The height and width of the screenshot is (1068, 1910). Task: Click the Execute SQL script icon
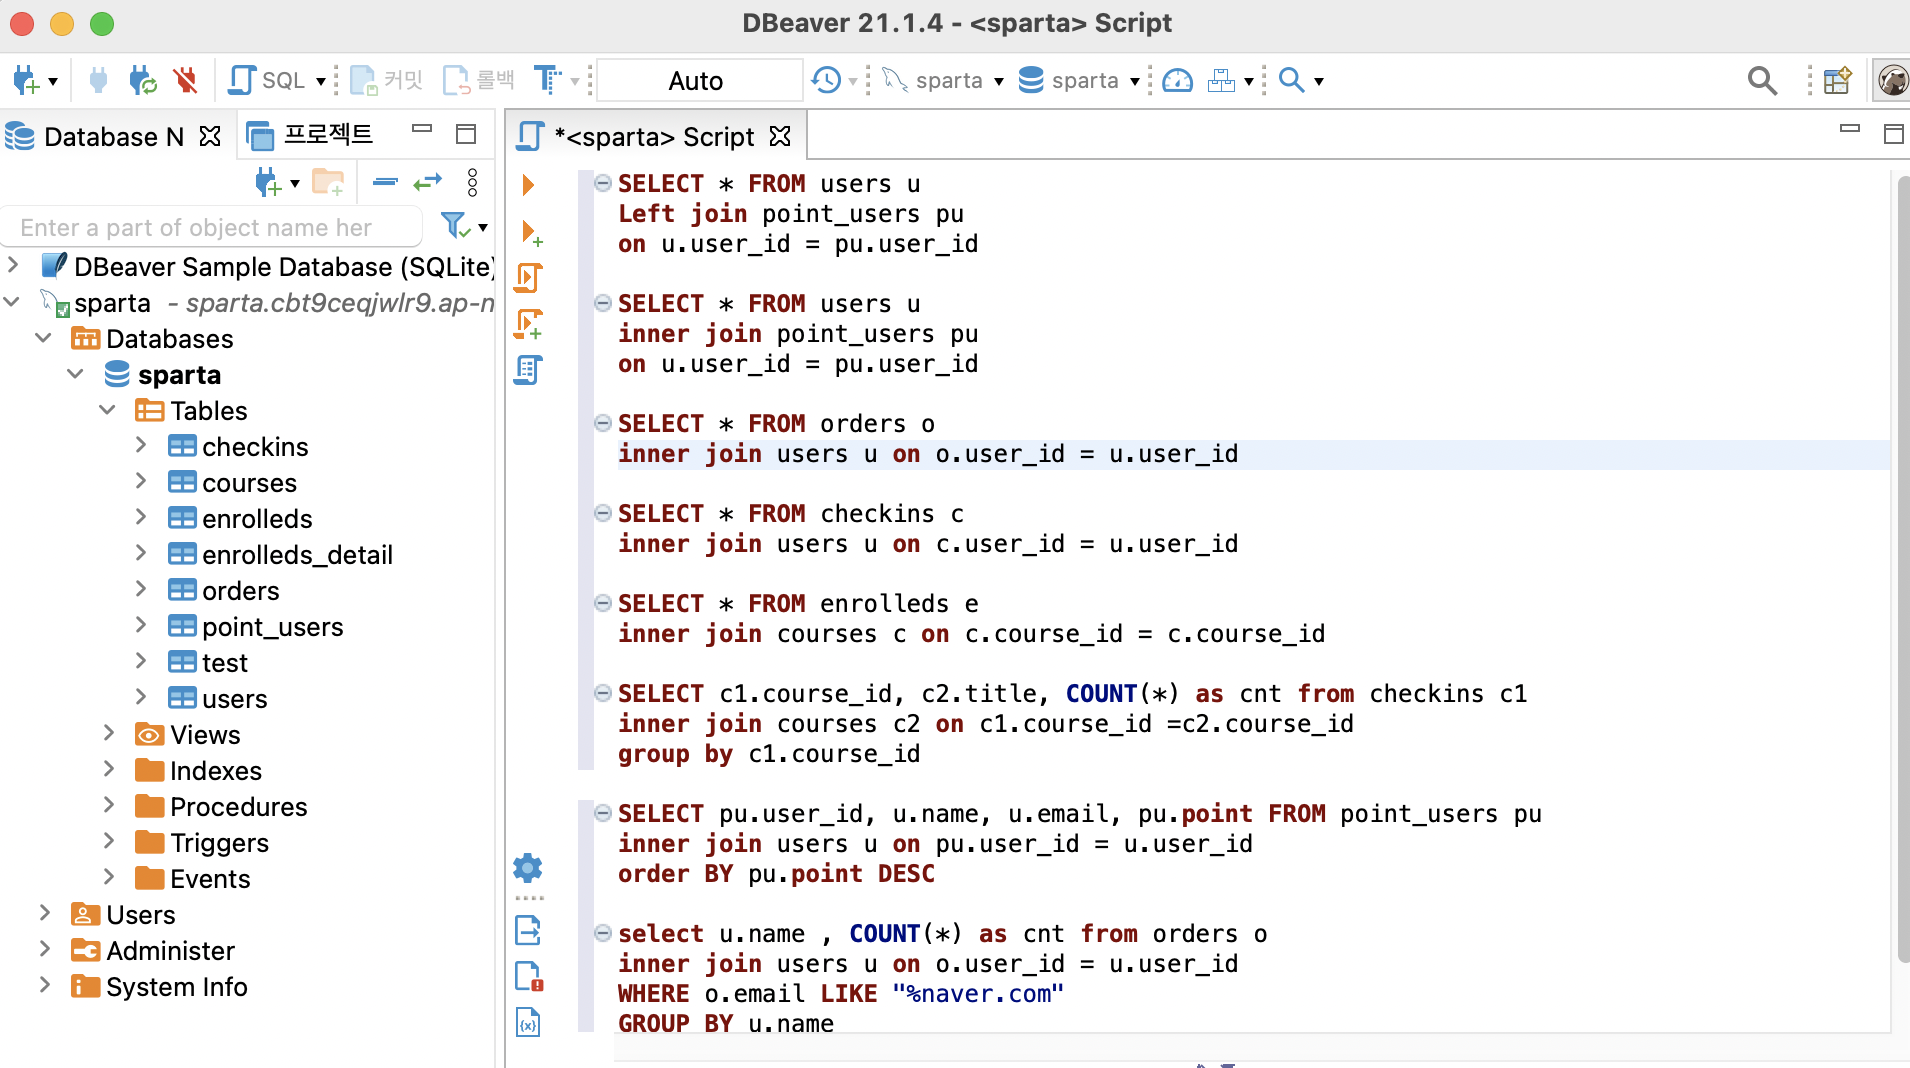click(x=528, y=277)
